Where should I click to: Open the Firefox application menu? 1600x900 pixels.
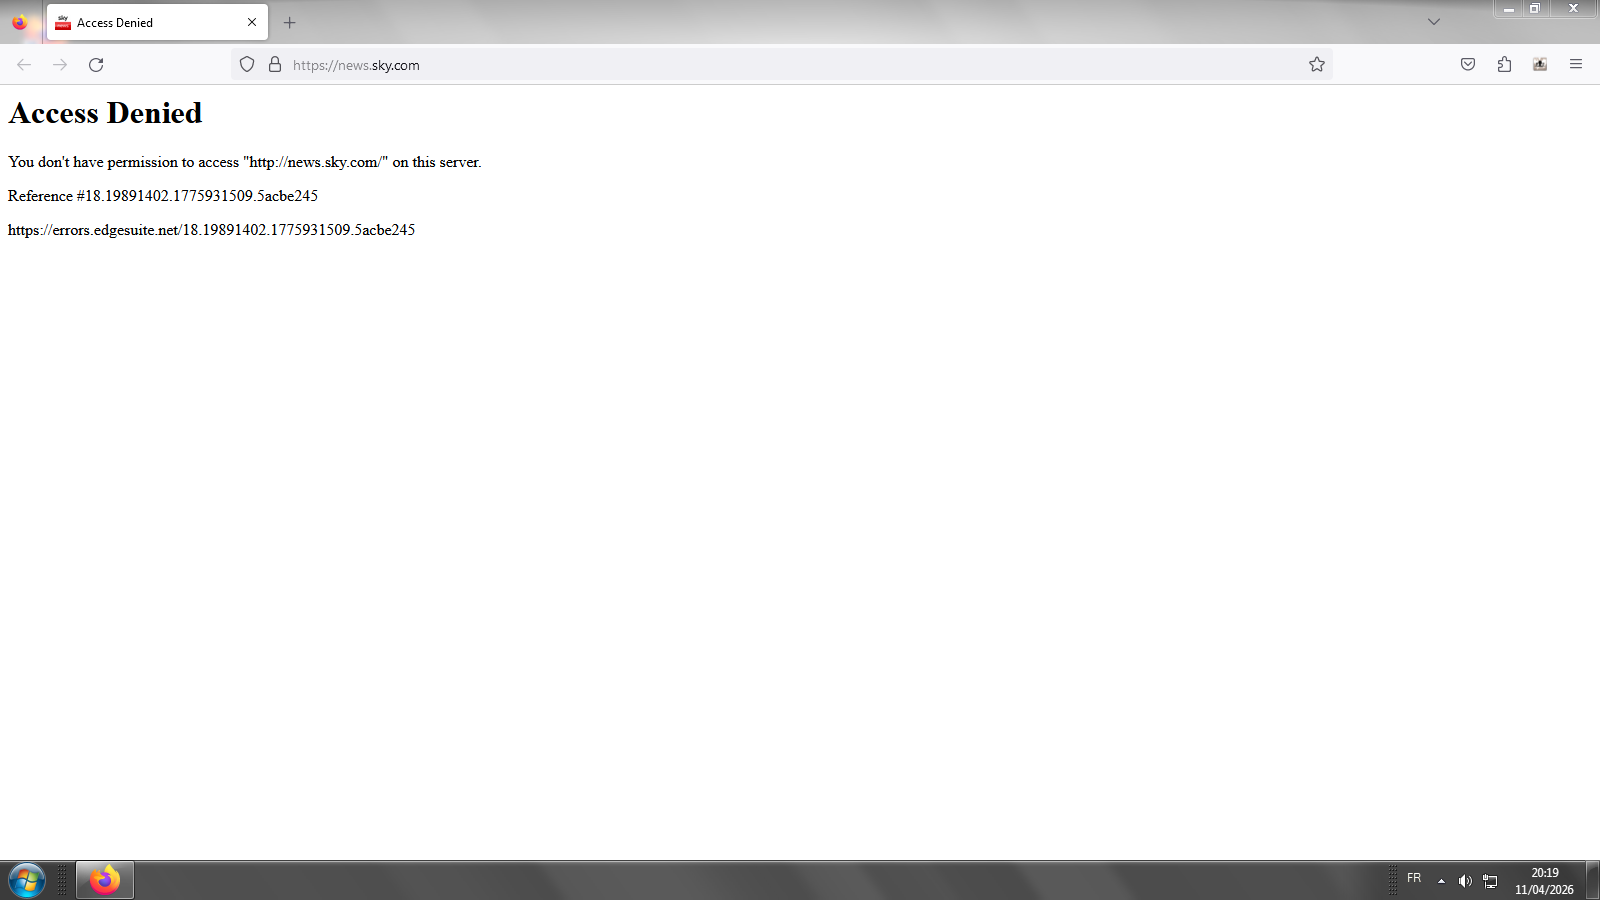[1576, 65]
